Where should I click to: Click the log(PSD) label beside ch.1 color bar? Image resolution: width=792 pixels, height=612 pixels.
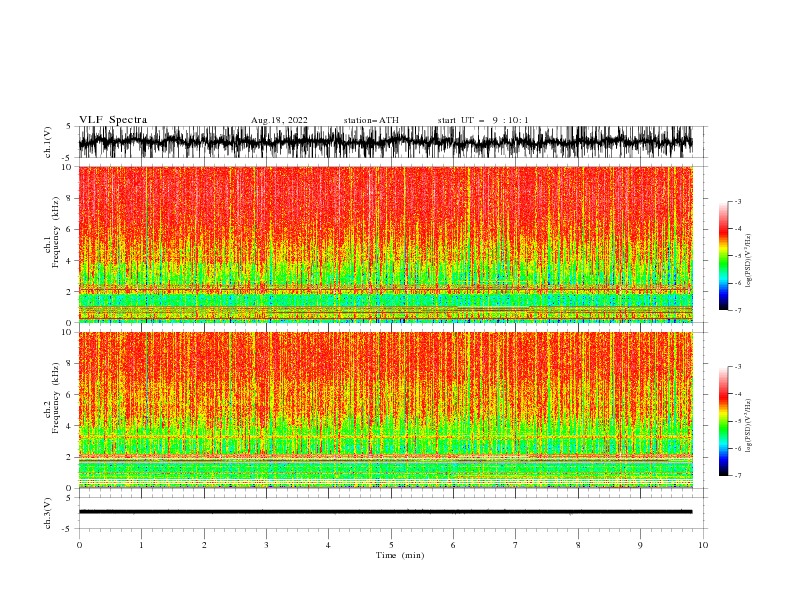pos(749,261)
